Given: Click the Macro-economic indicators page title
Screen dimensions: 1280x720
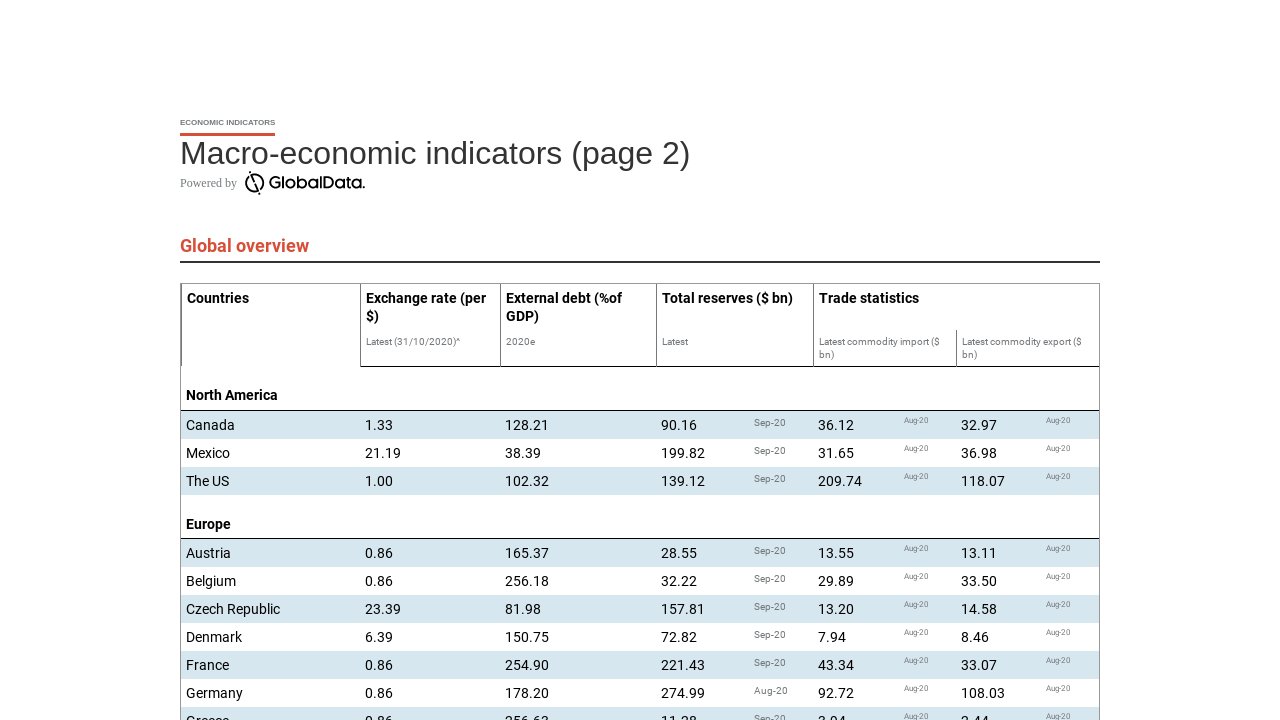Looking at the screenshot, I should pos(434,153).
